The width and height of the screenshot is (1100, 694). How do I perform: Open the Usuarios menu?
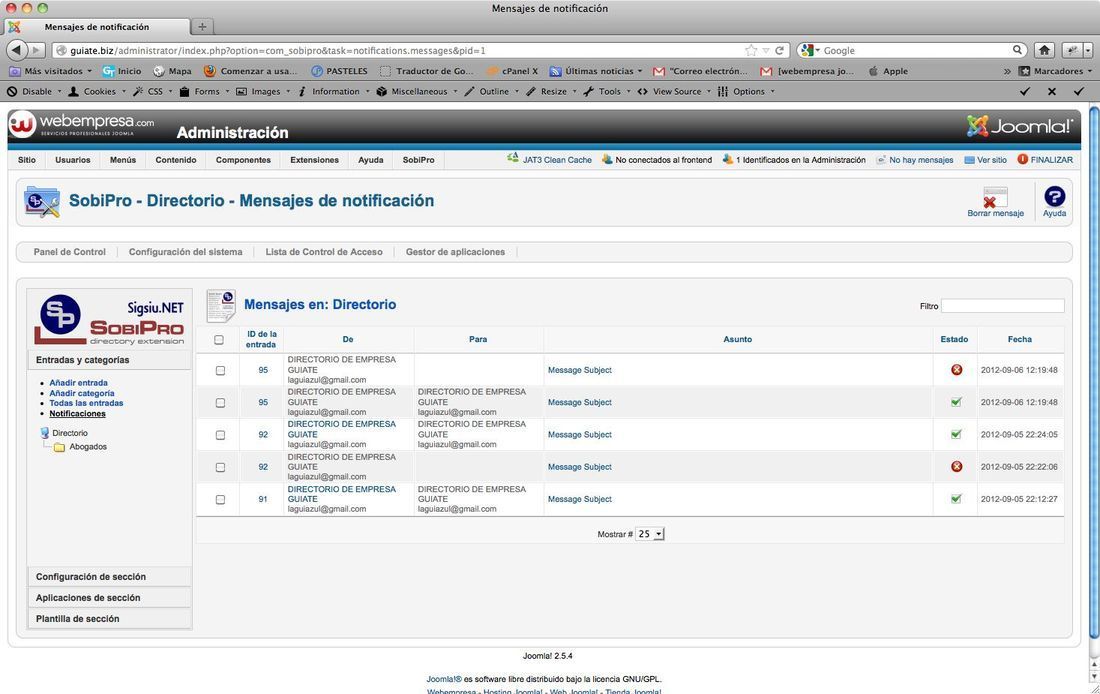coord(73,160)
